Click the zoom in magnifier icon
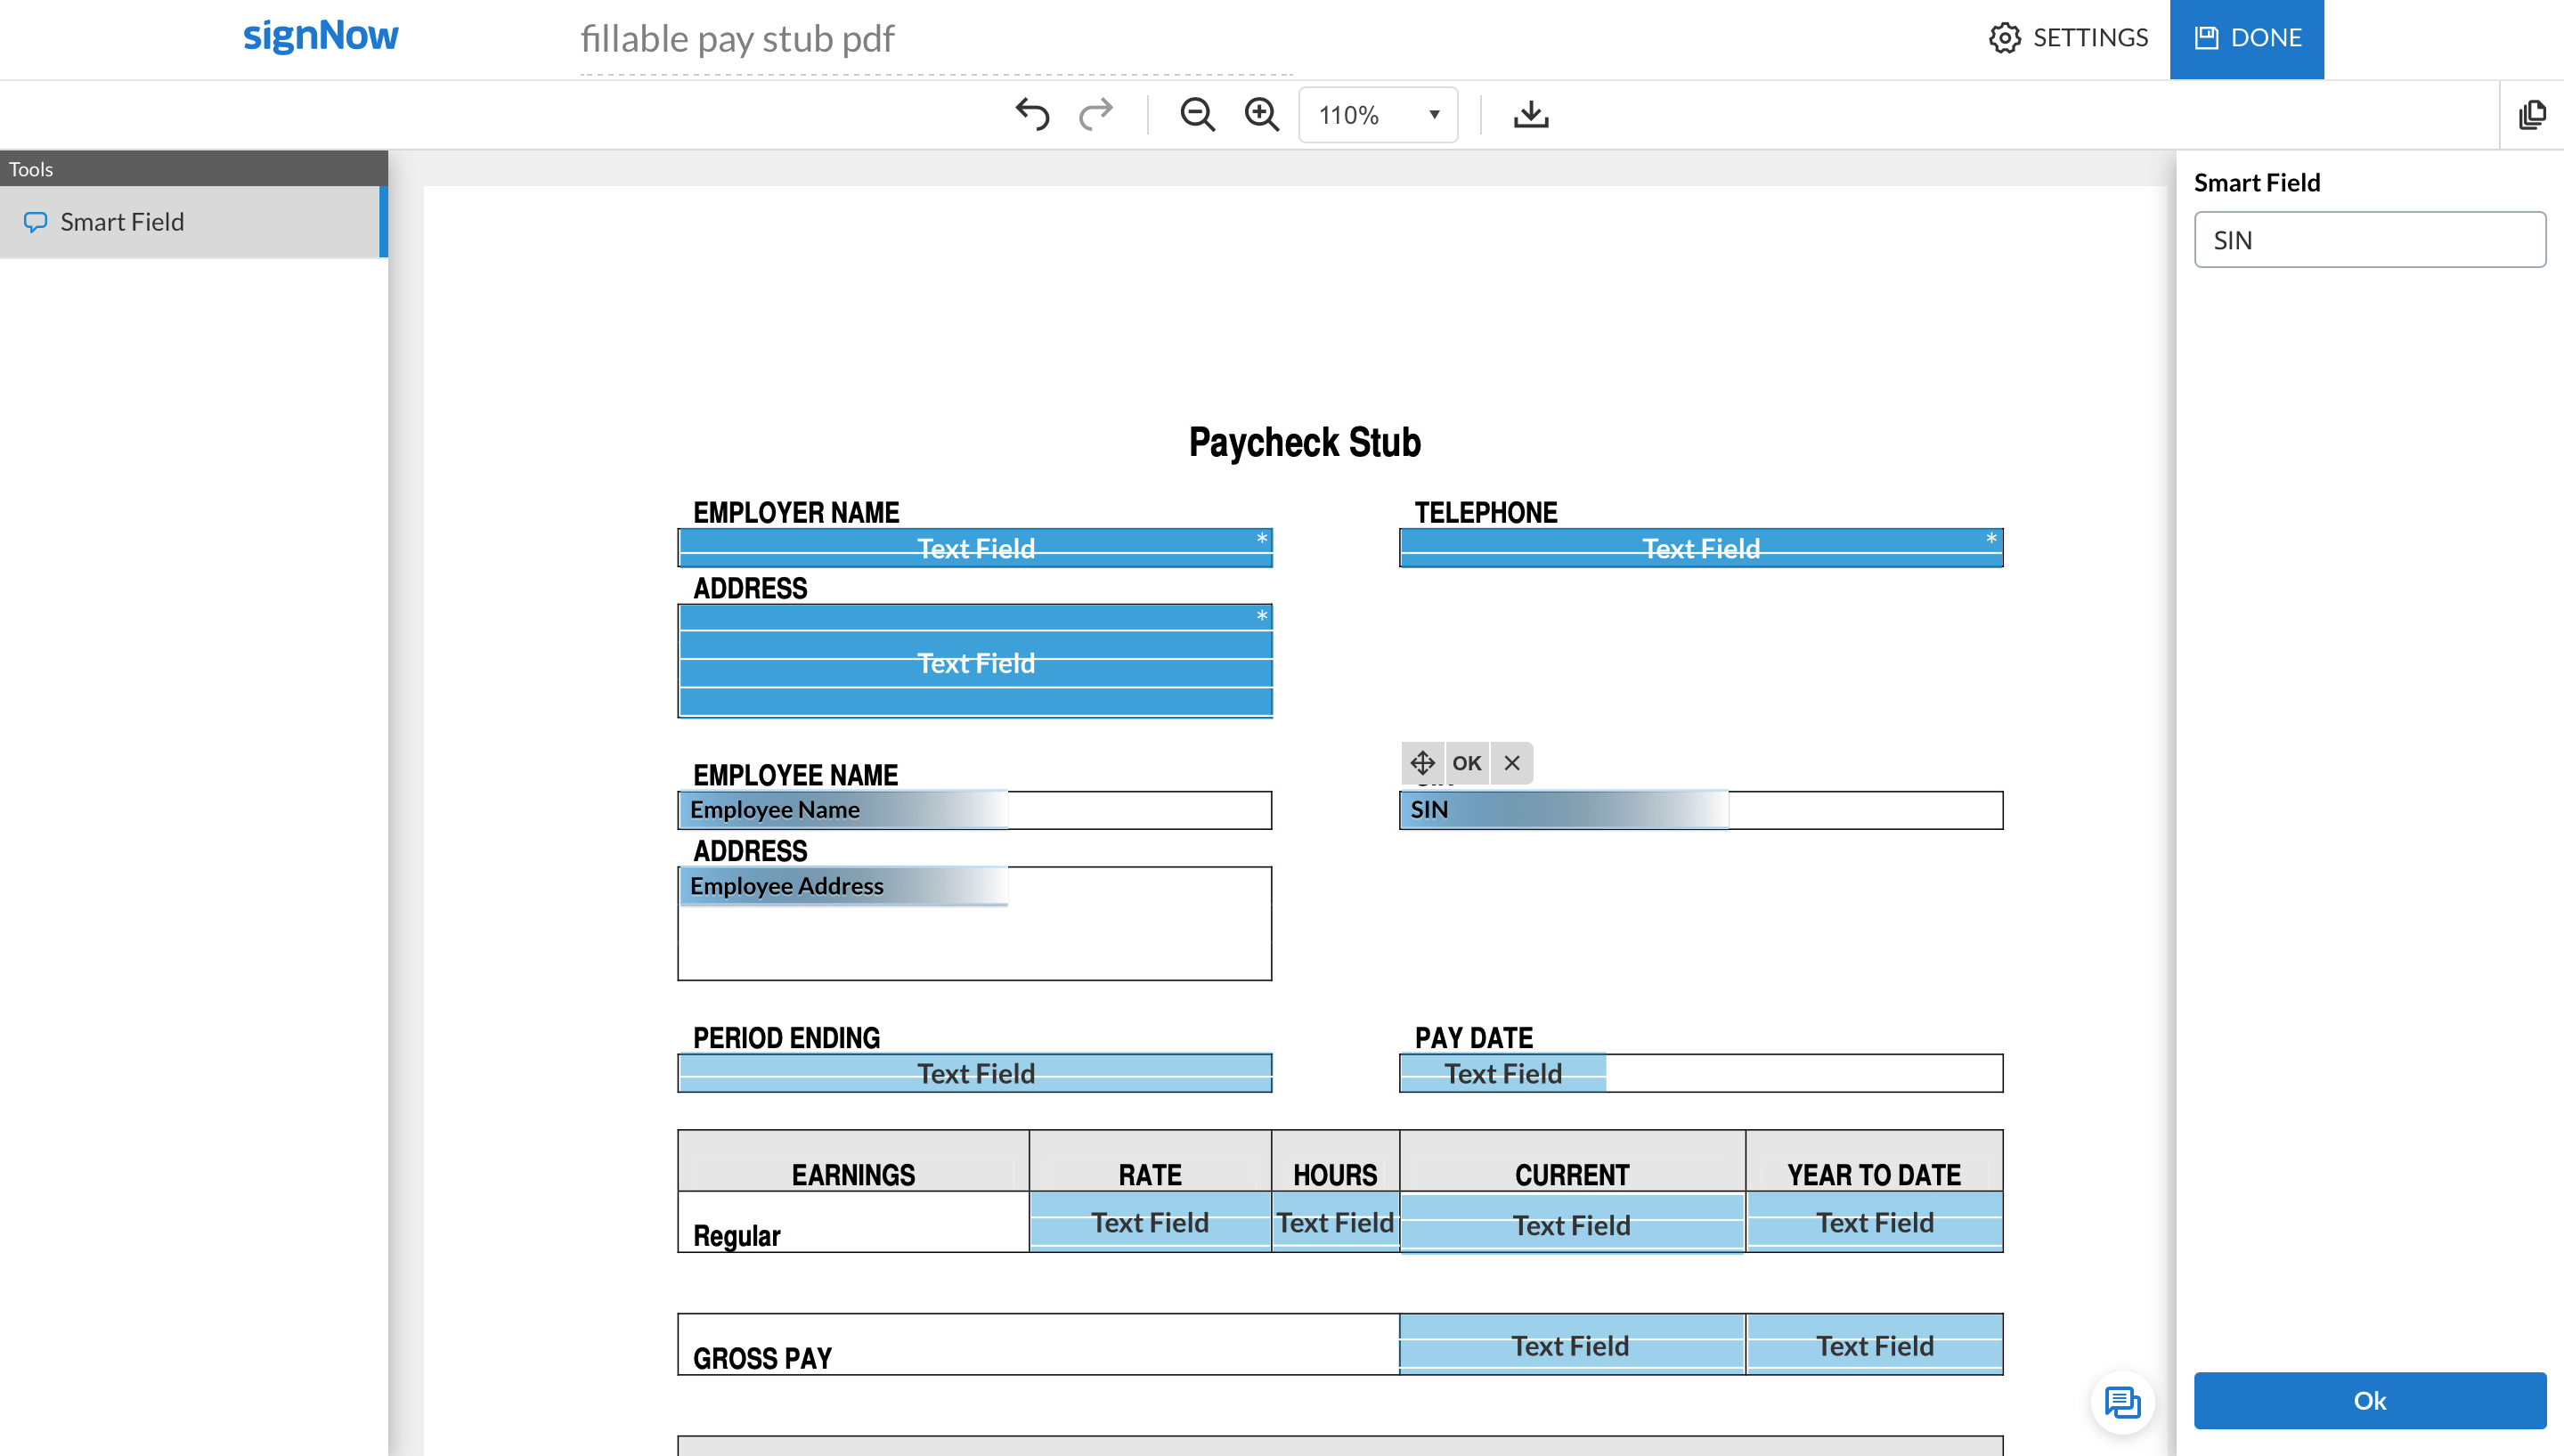Viewport: 2564px width, 1456px height. [x=1261, y=115]
